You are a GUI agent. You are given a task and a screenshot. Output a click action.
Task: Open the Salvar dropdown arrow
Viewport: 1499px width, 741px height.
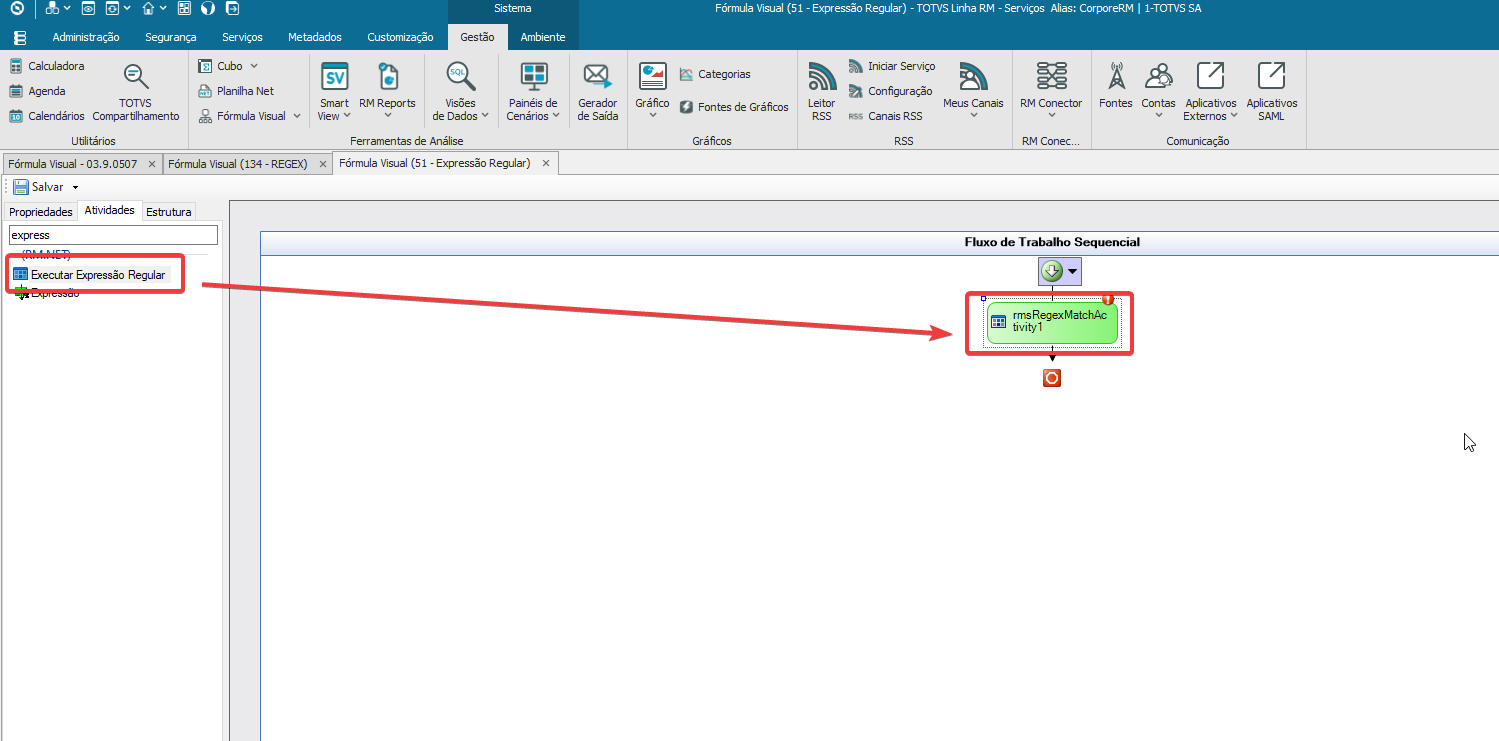(75, 188)
